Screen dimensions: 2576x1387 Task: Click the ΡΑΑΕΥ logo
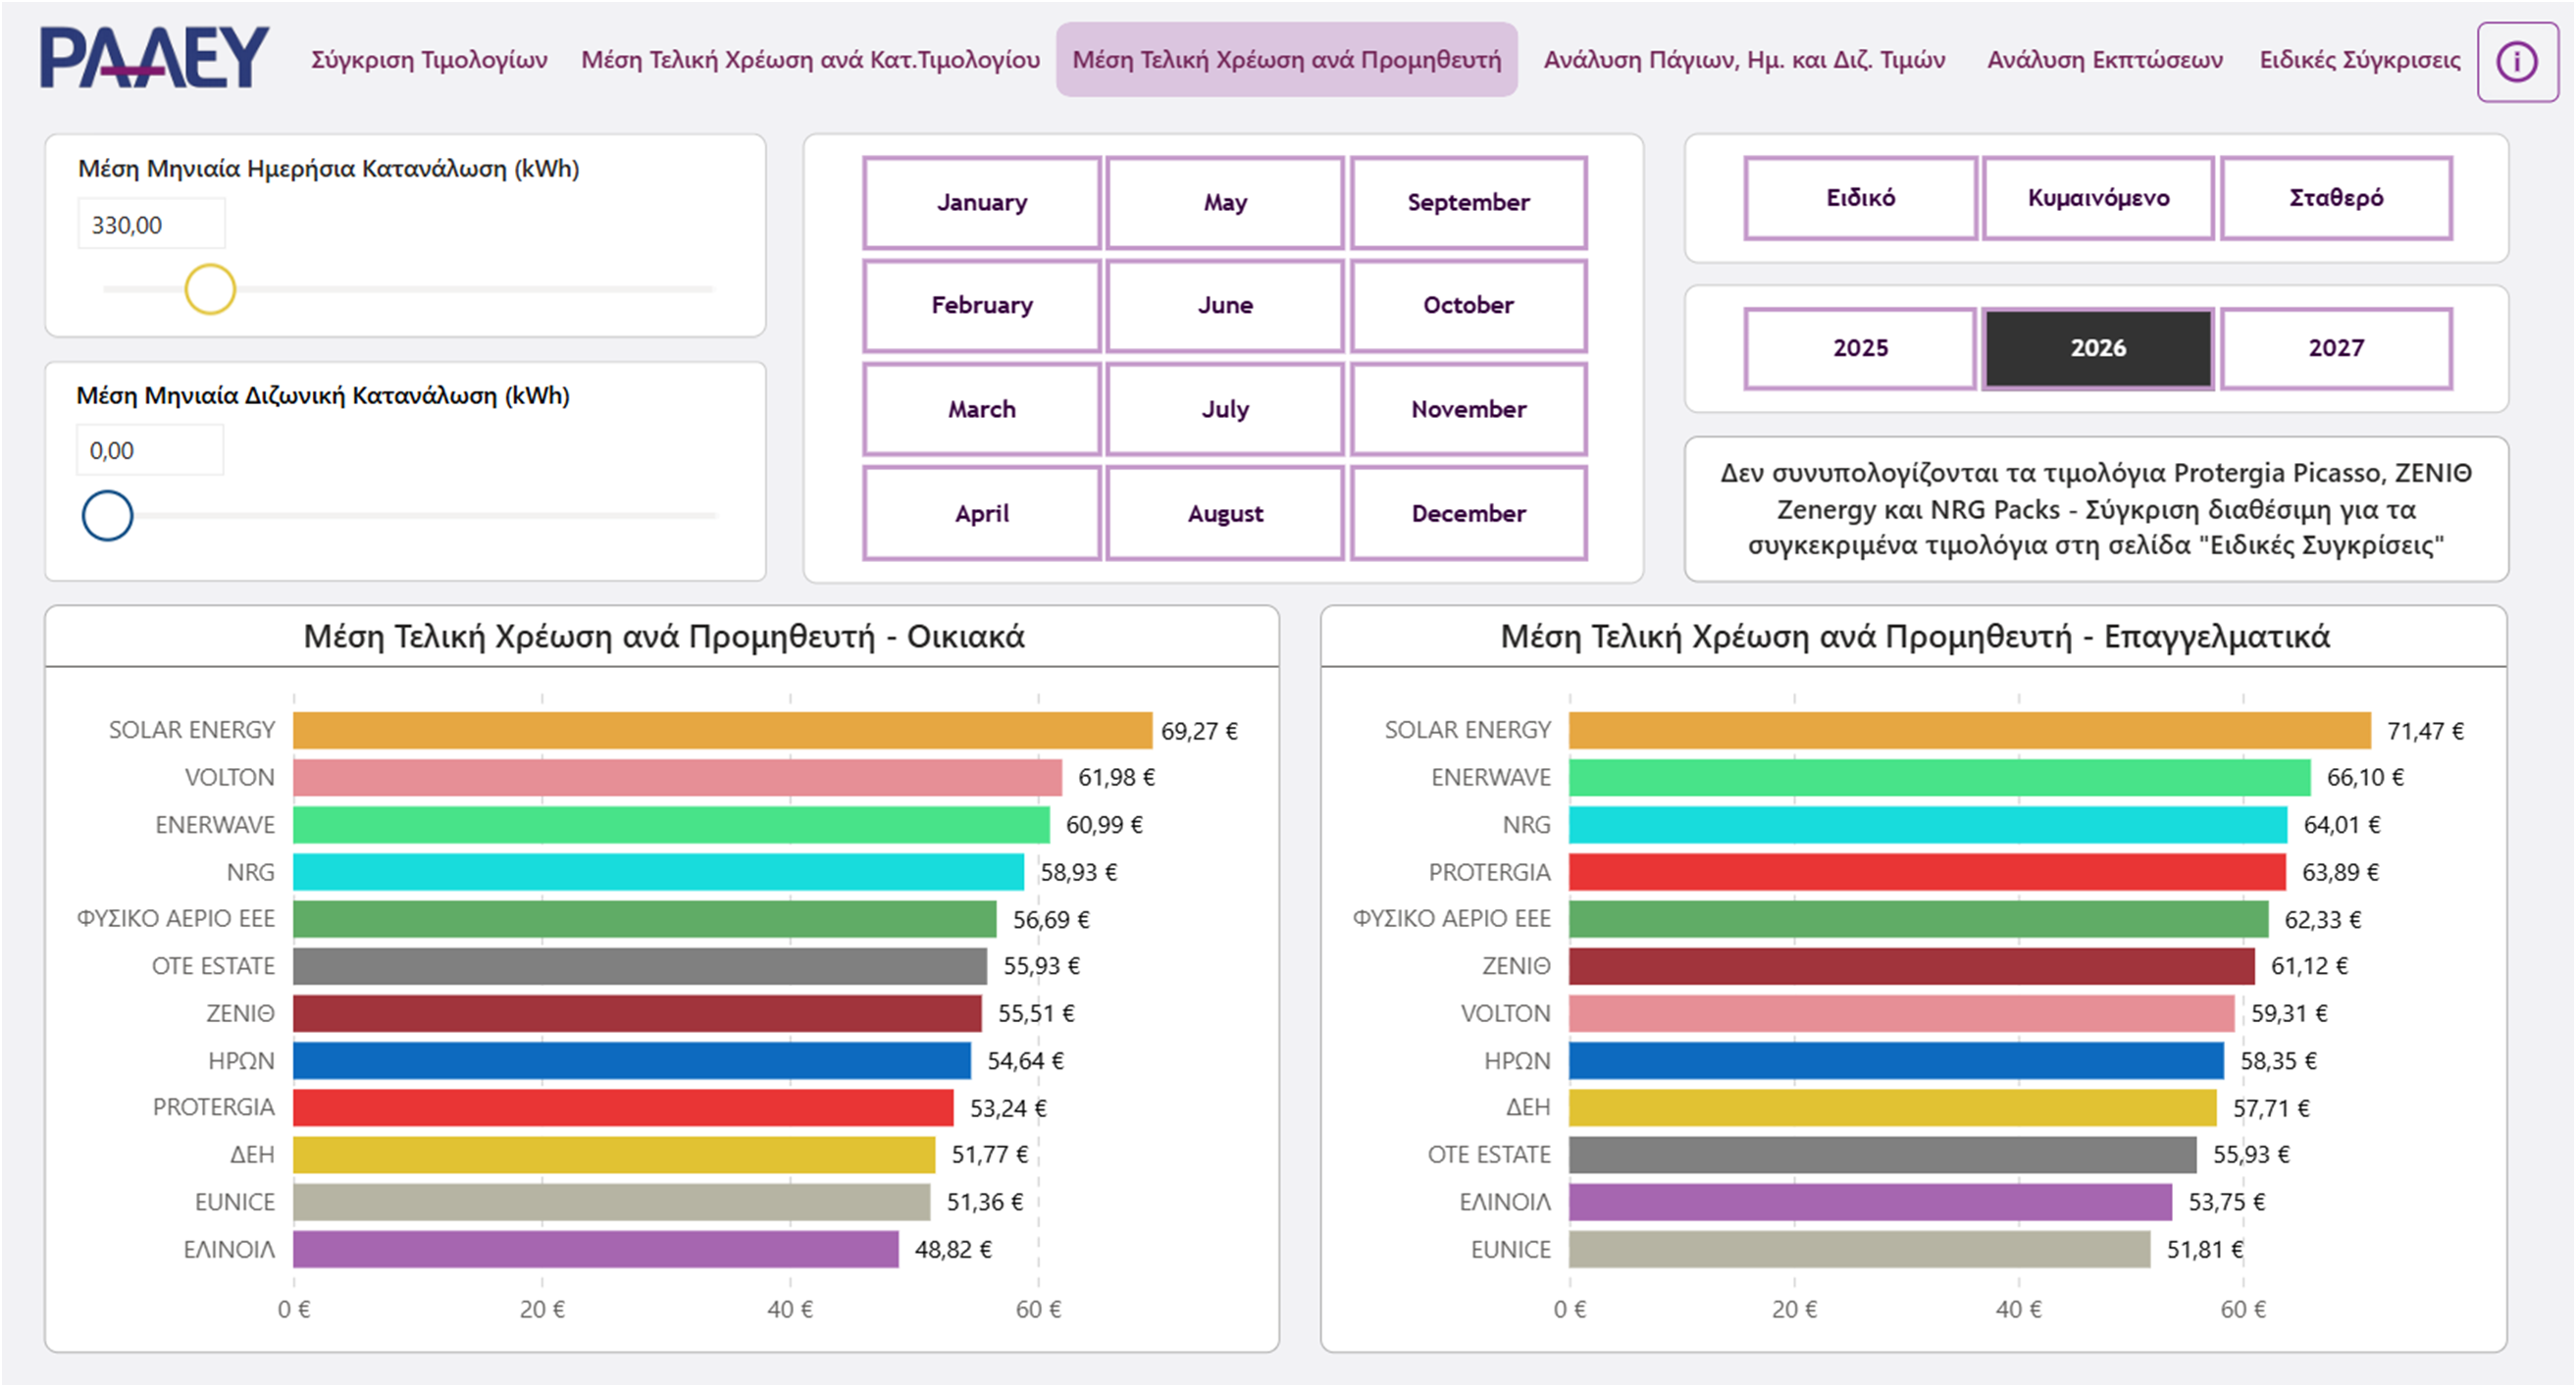click(x=154, y=57)
